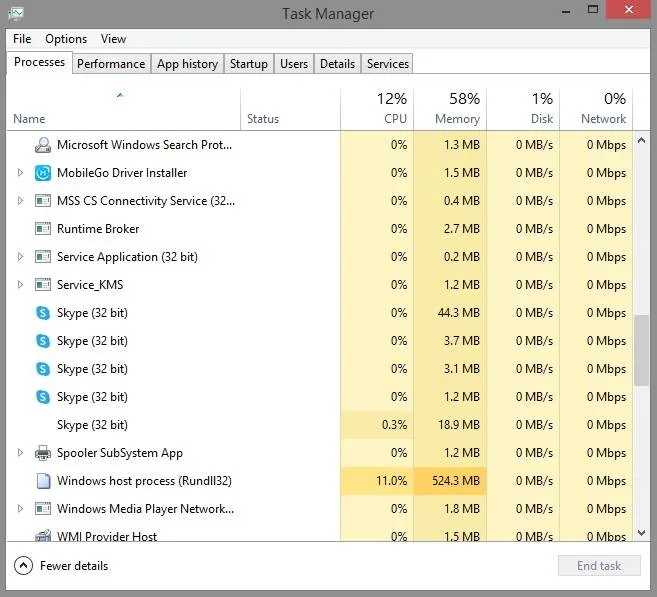
Task: Sort by the Name column header
Action: pyautogui.click(x=124, y=109)
